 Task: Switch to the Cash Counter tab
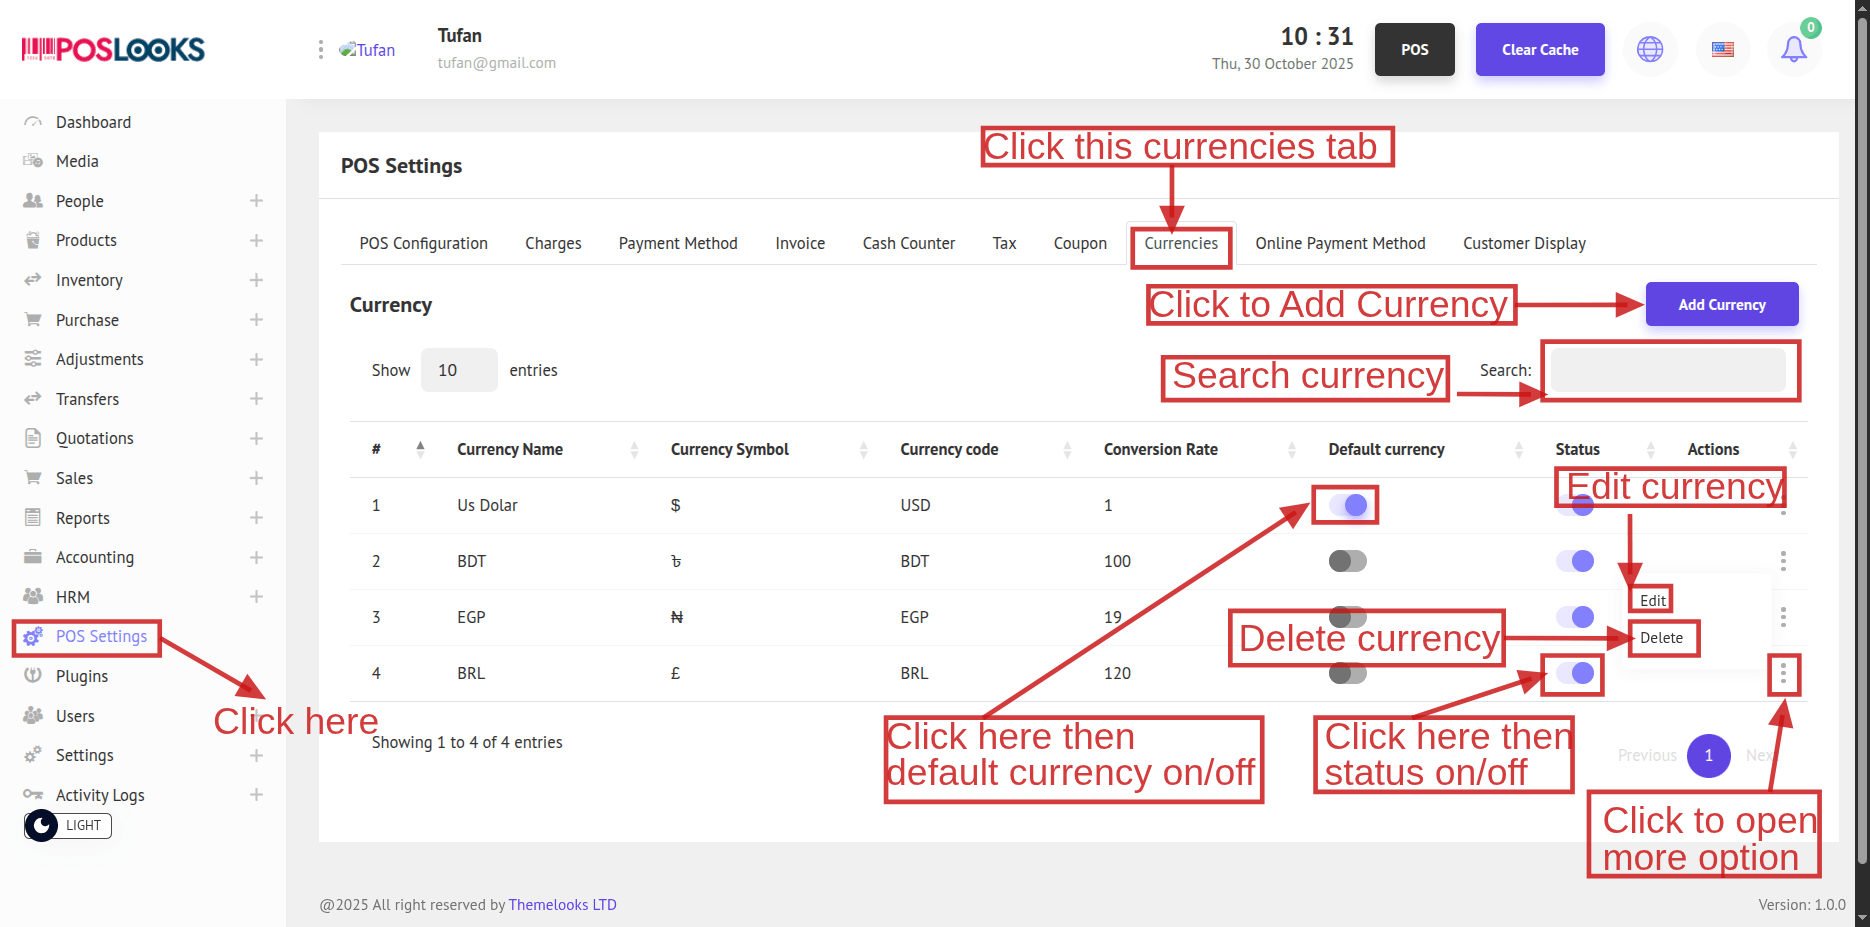point(908,243)
